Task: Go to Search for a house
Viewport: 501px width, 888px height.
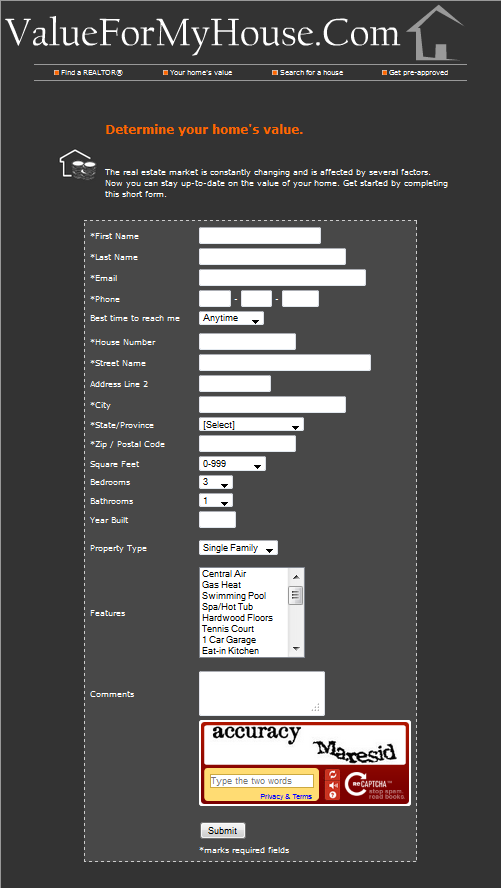Action: click(x=307, y=72)
